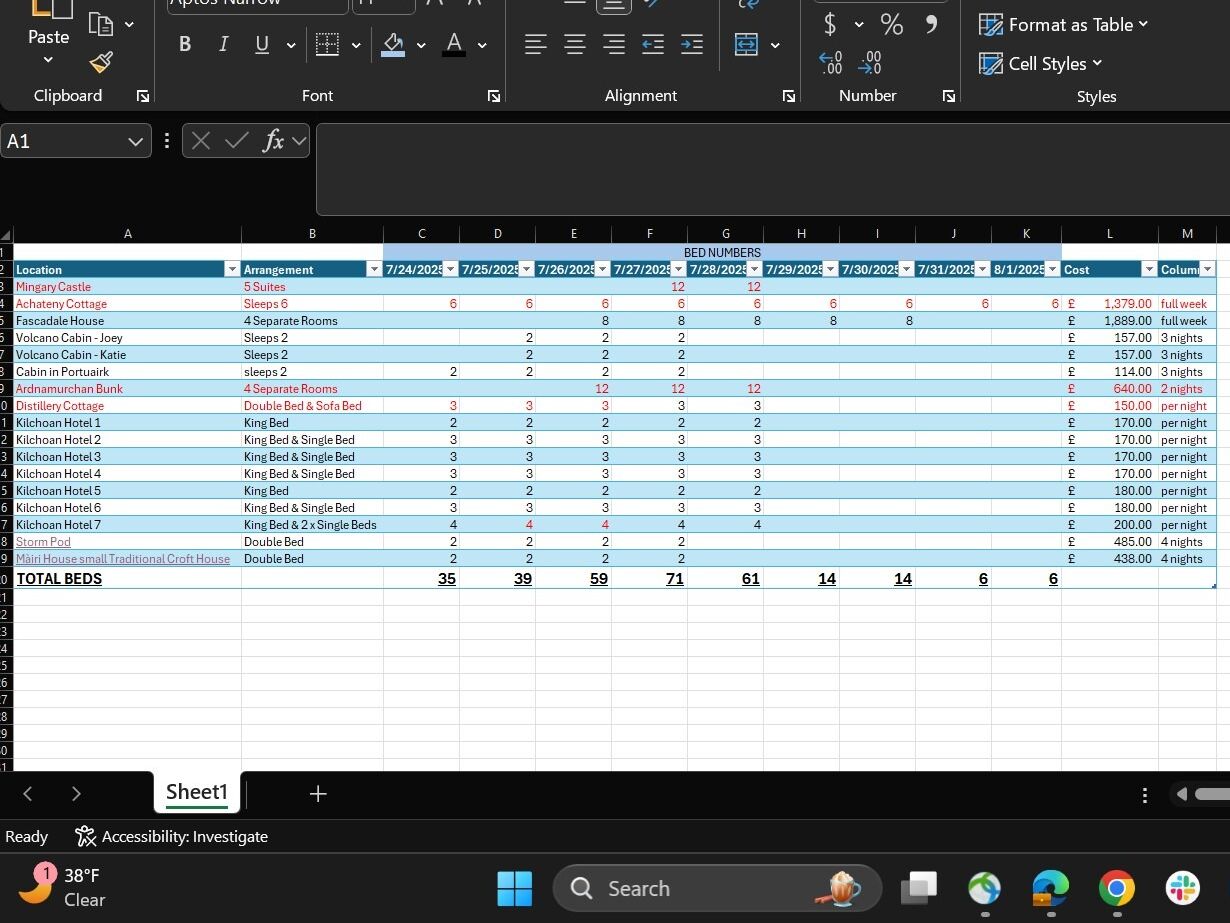Select column L header
Image resolution: width=1230 pixels, height=923 pixels.
[1109, 234]
